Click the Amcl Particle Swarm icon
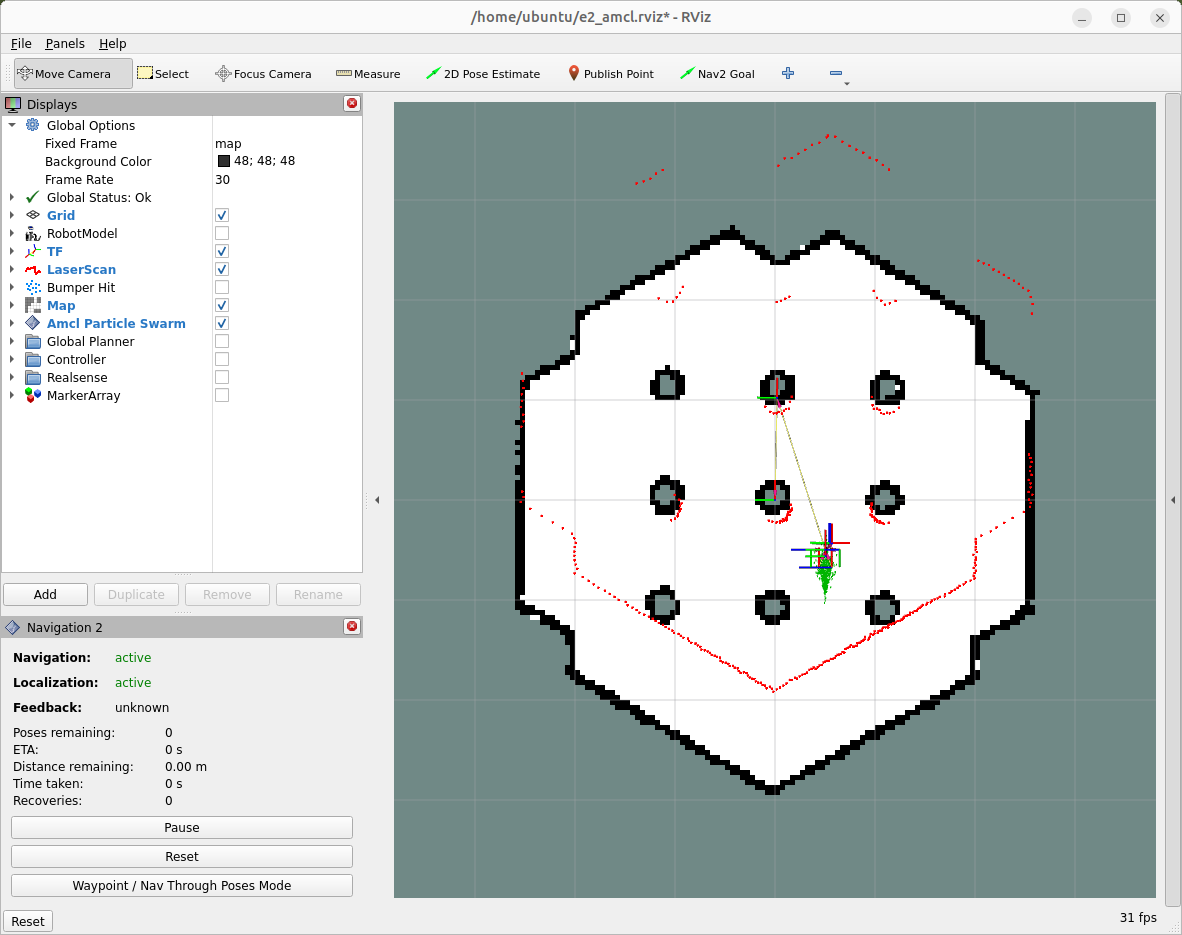 click(32, 323)
